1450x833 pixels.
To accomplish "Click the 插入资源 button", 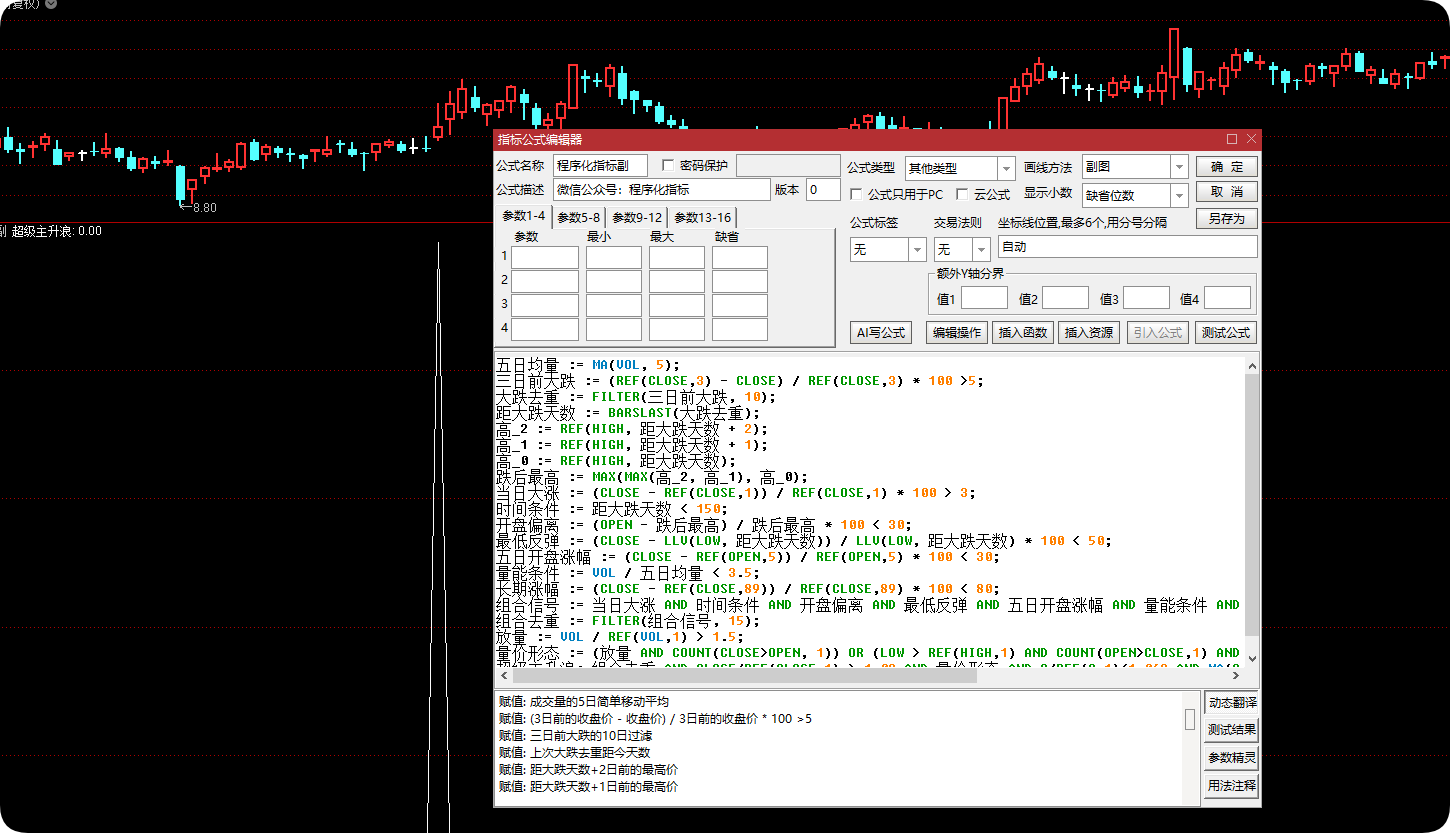I will coord(1089,333).
